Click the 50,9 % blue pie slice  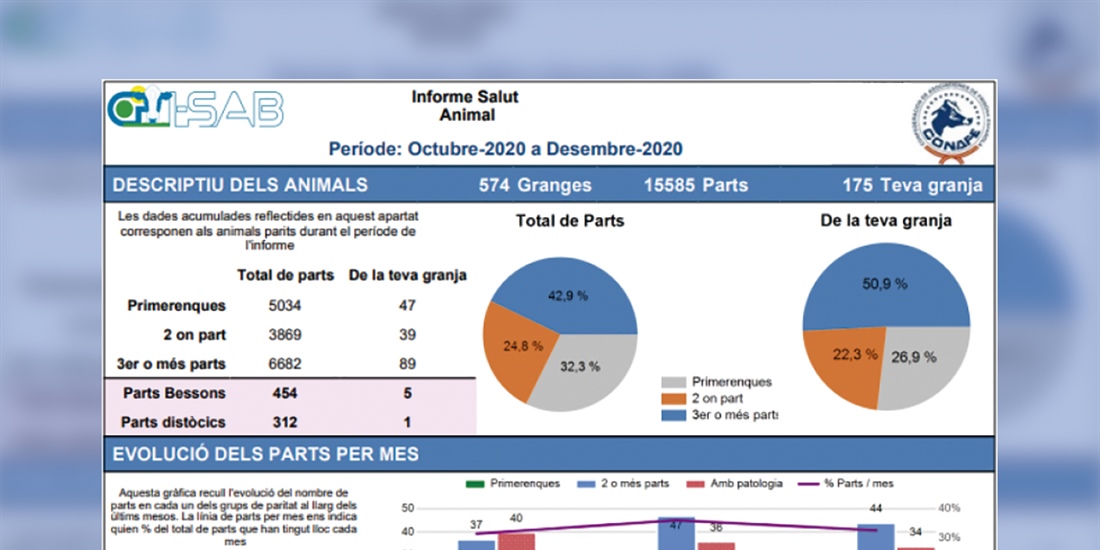coord(886,283)
